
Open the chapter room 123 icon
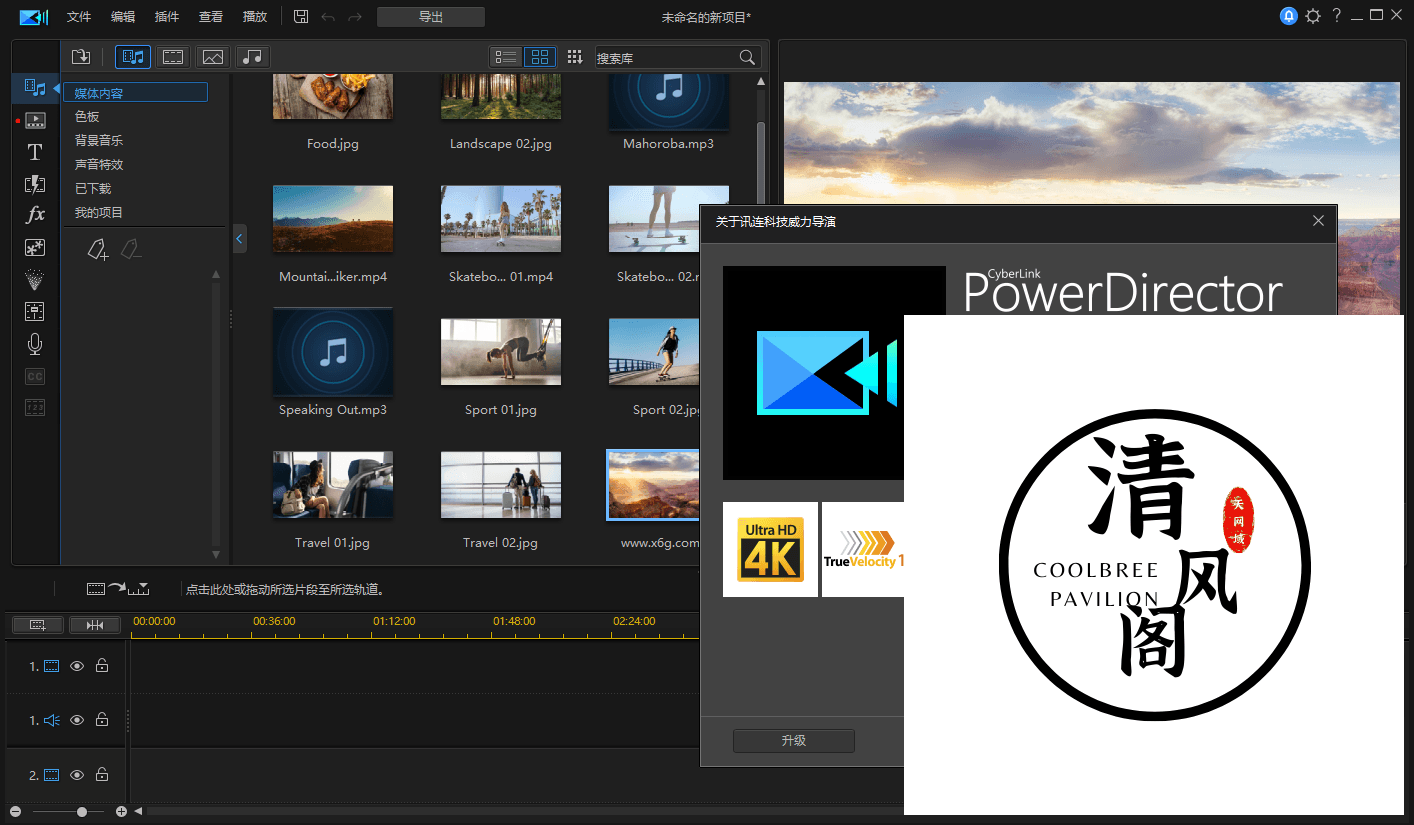tap(35, 408)
